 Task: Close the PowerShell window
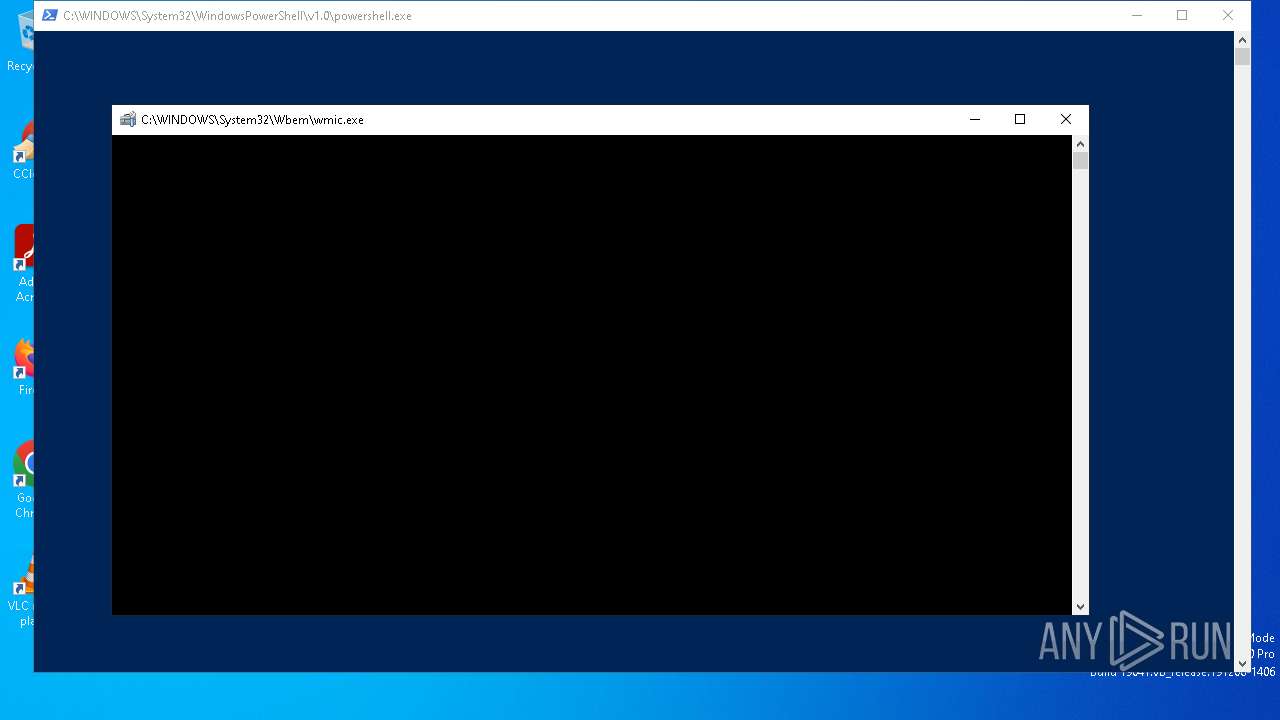pos(1228,15)
